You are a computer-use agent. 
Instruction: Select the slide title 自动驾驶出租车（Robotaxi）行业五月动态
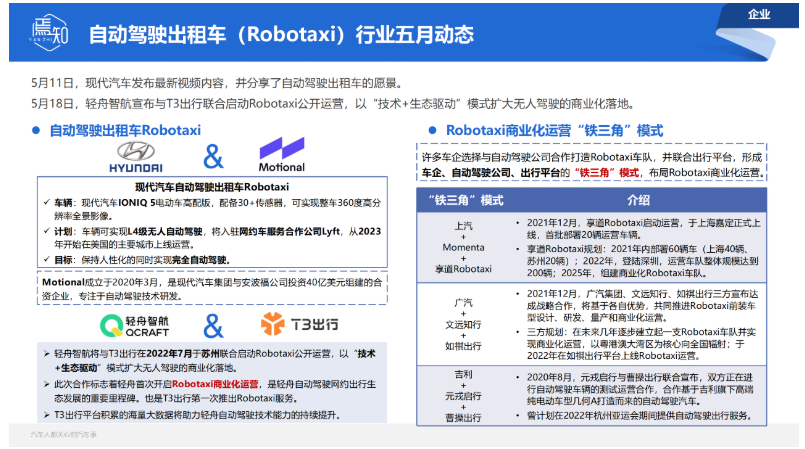point(281,34)
